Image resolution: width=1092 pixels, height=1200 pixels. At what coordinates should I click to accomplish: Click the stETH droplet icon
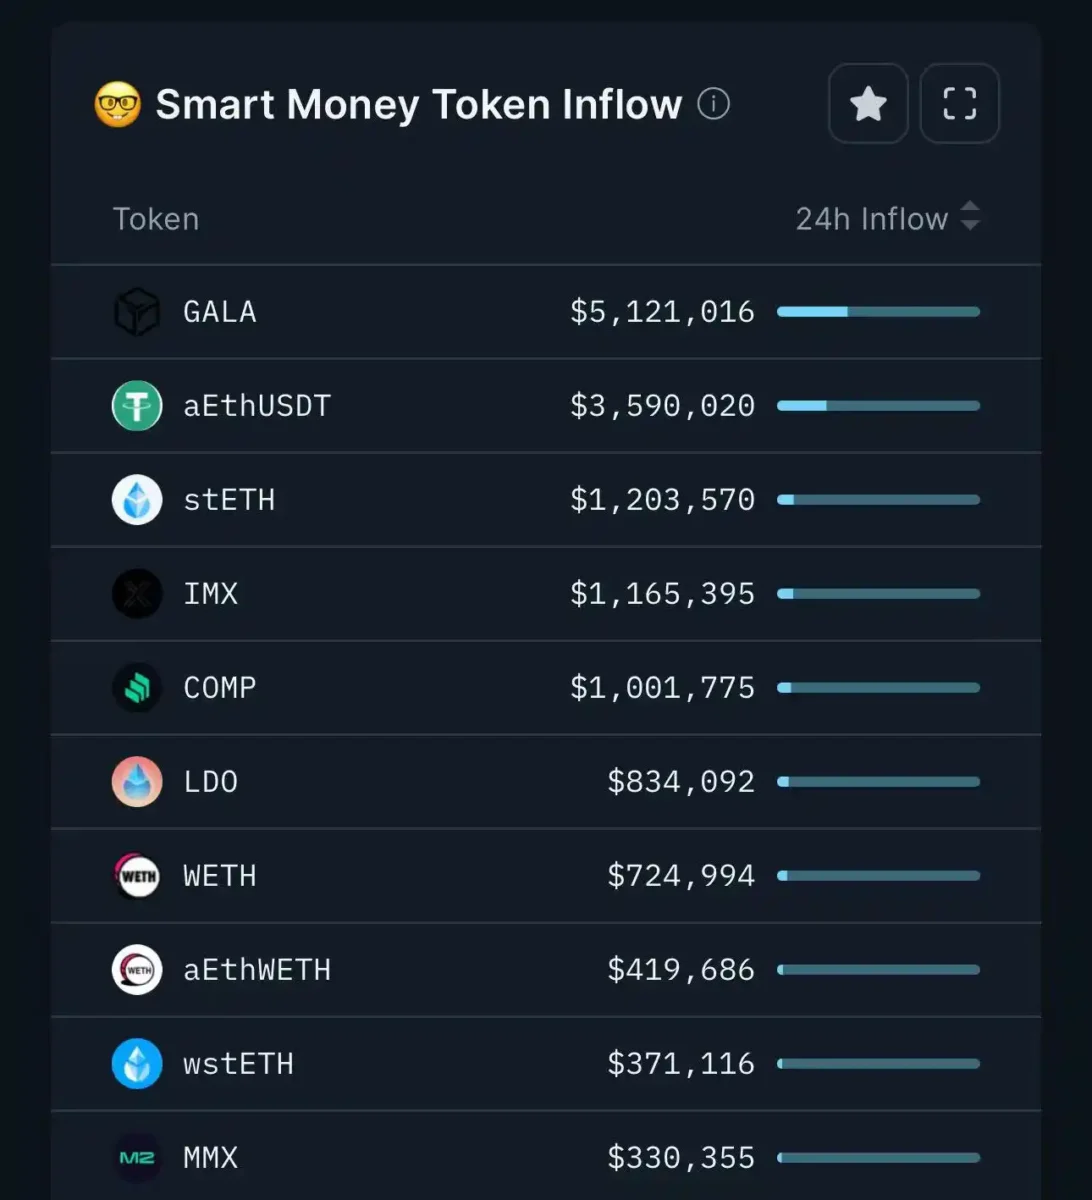point(137,500)
